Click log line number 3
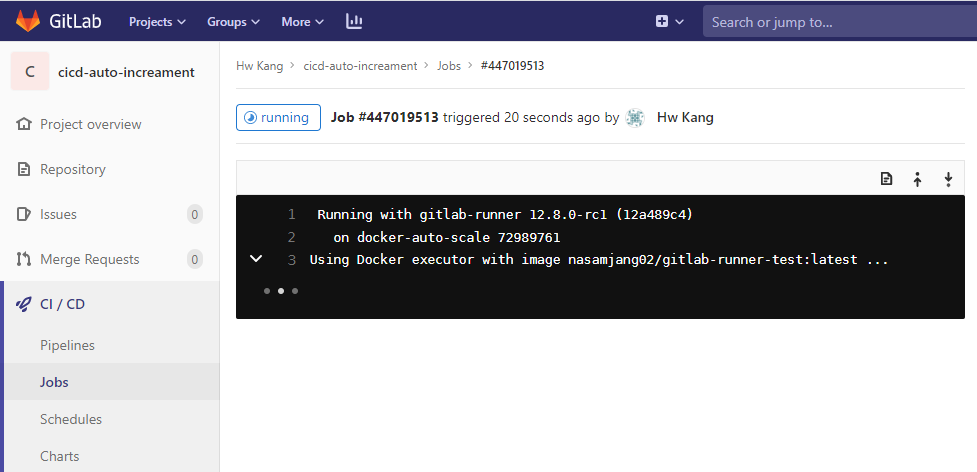Image resolution: width=977 pixels, height=472 pixels. click(x=292, y=260)
